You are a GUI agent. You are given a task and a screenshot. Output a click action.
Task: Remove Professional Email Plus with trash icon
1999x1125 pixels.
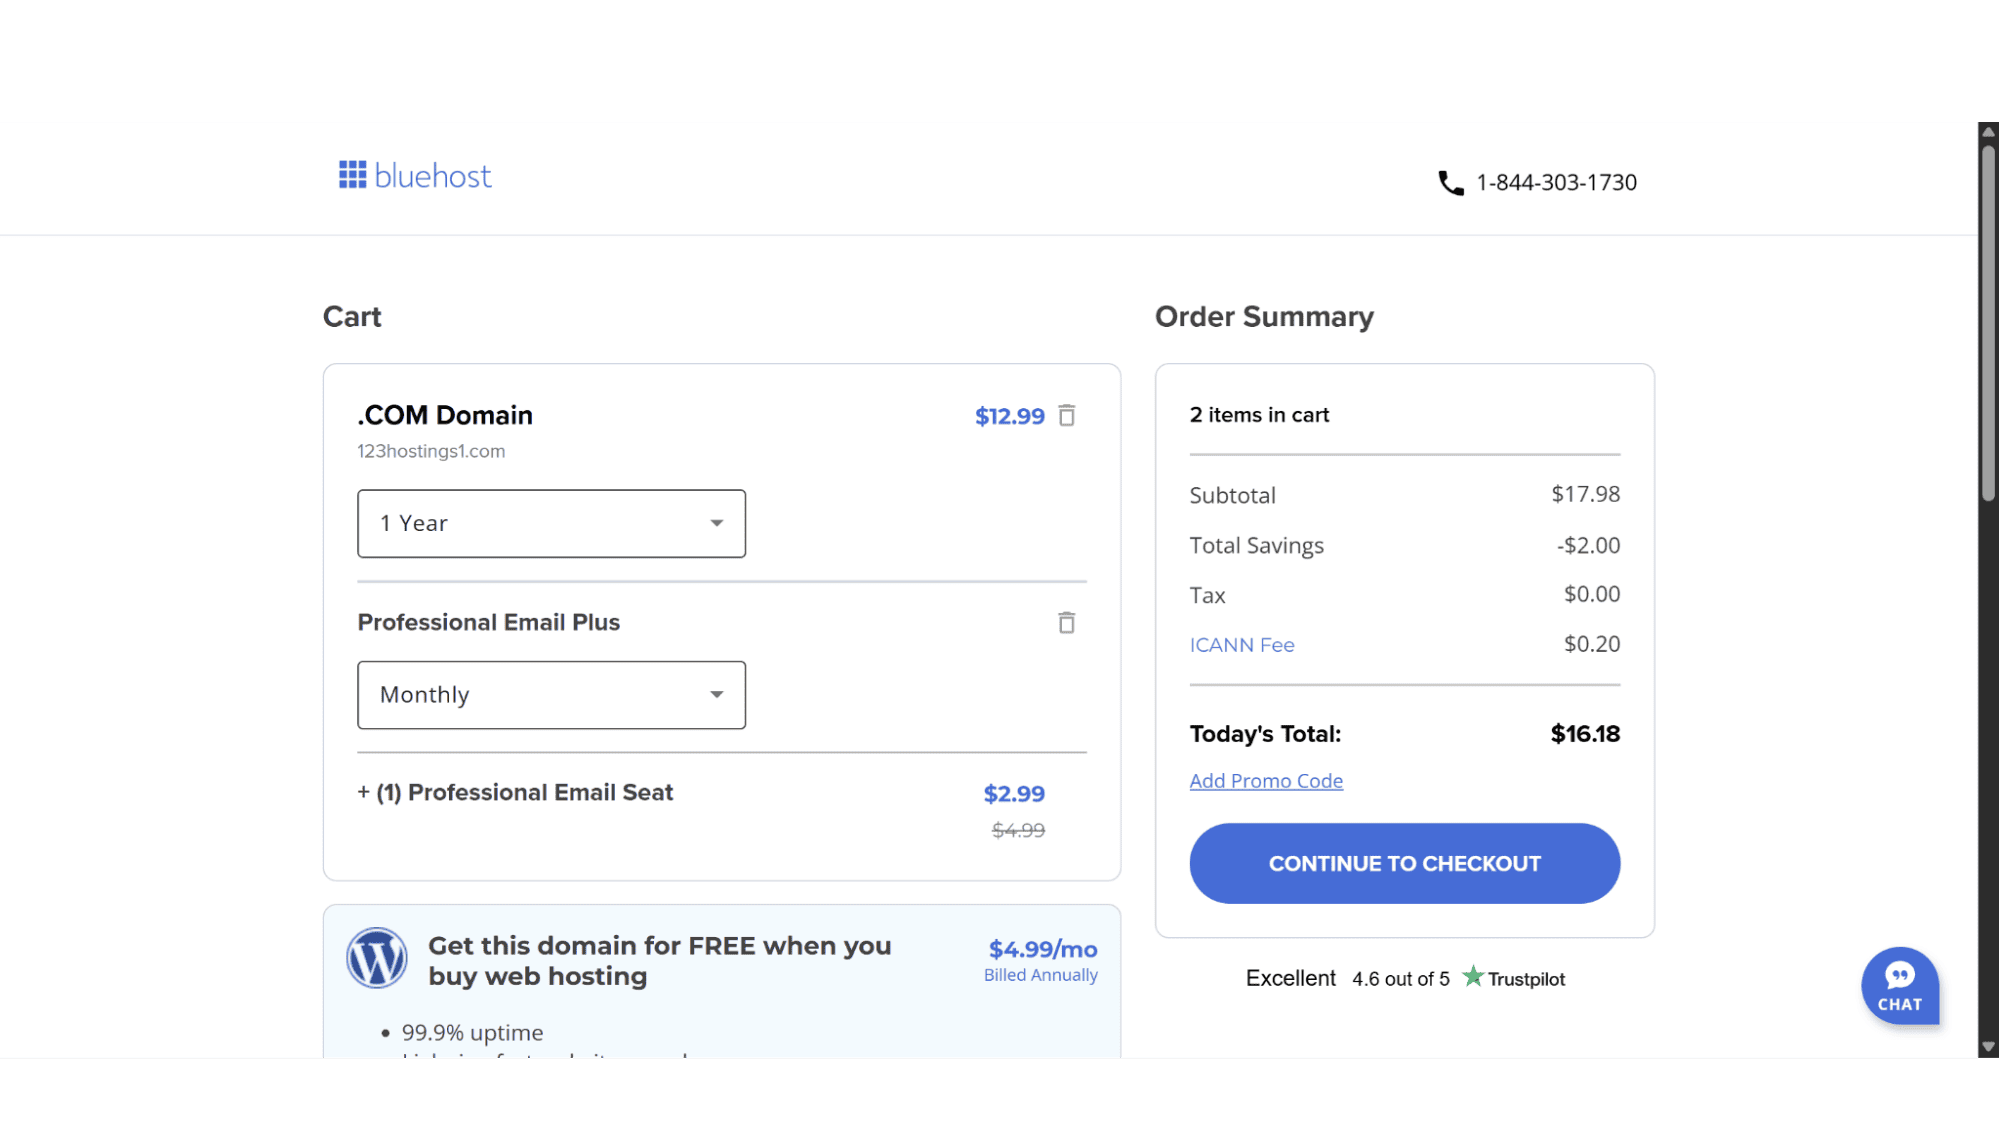(x=1067, y=622)
